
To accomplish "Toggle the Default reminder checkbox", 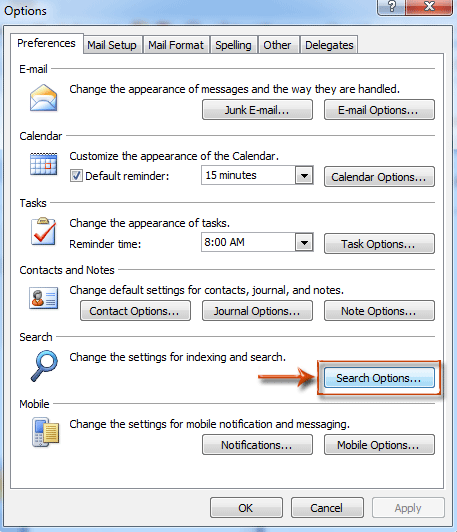I will click(76, 176).
